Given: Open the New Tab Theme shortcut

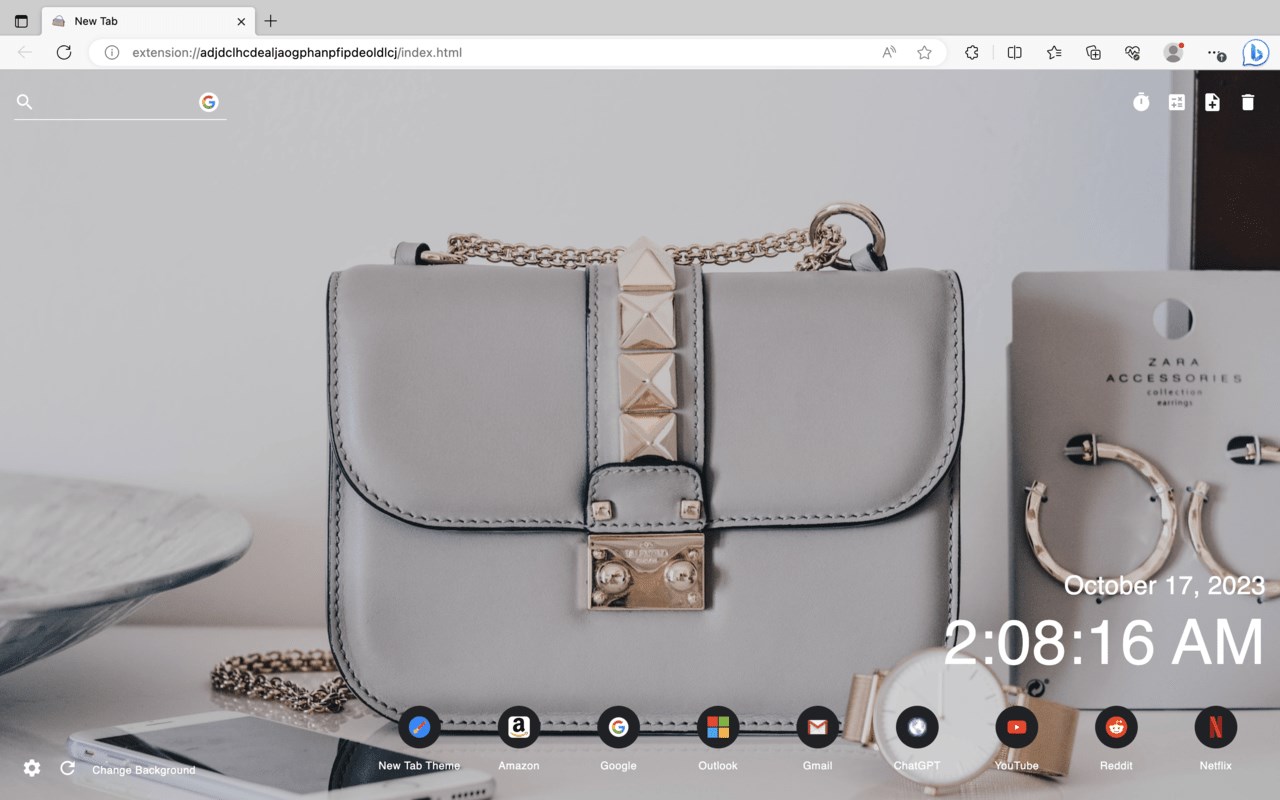Looking at the screenshot, I should [x=419, y=727].
